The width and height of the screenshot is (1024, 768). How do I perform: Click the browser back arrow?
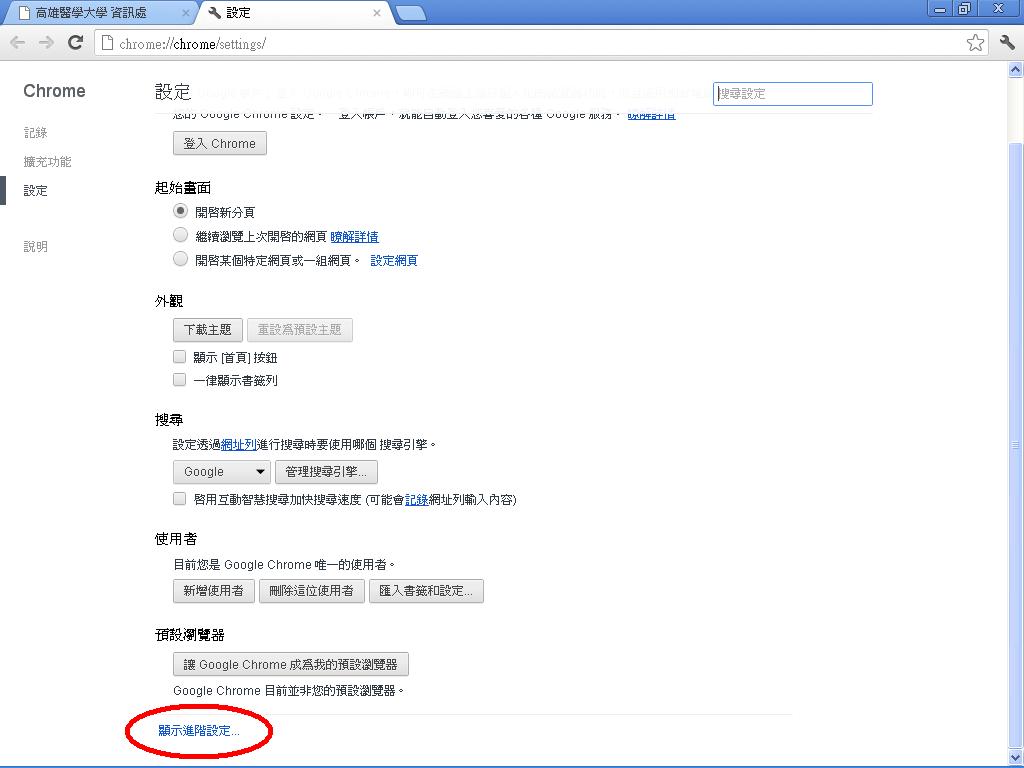tap(18, 43)
